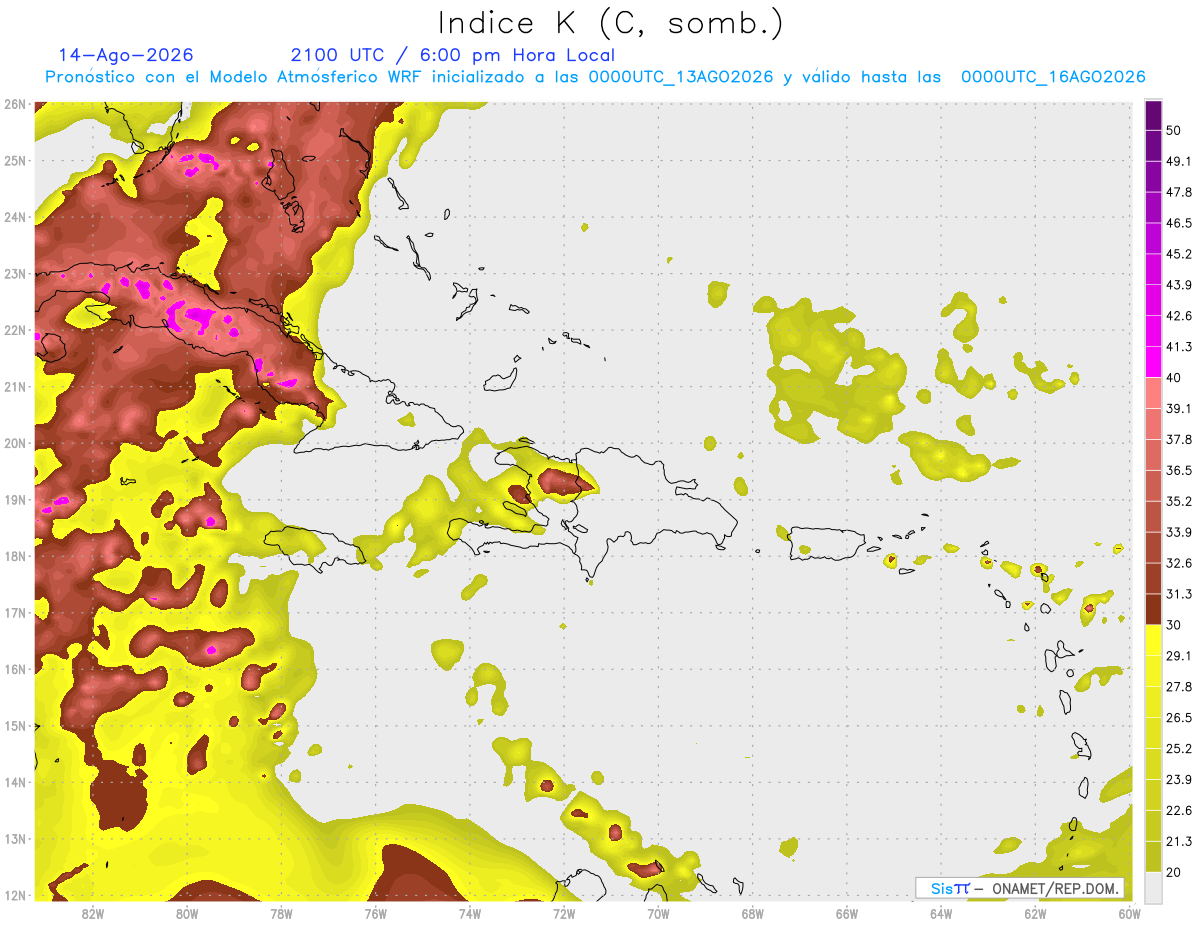Select the 64W longitude label
The height and width of the screenshot is (927, 1200).
tap(940, 914)
